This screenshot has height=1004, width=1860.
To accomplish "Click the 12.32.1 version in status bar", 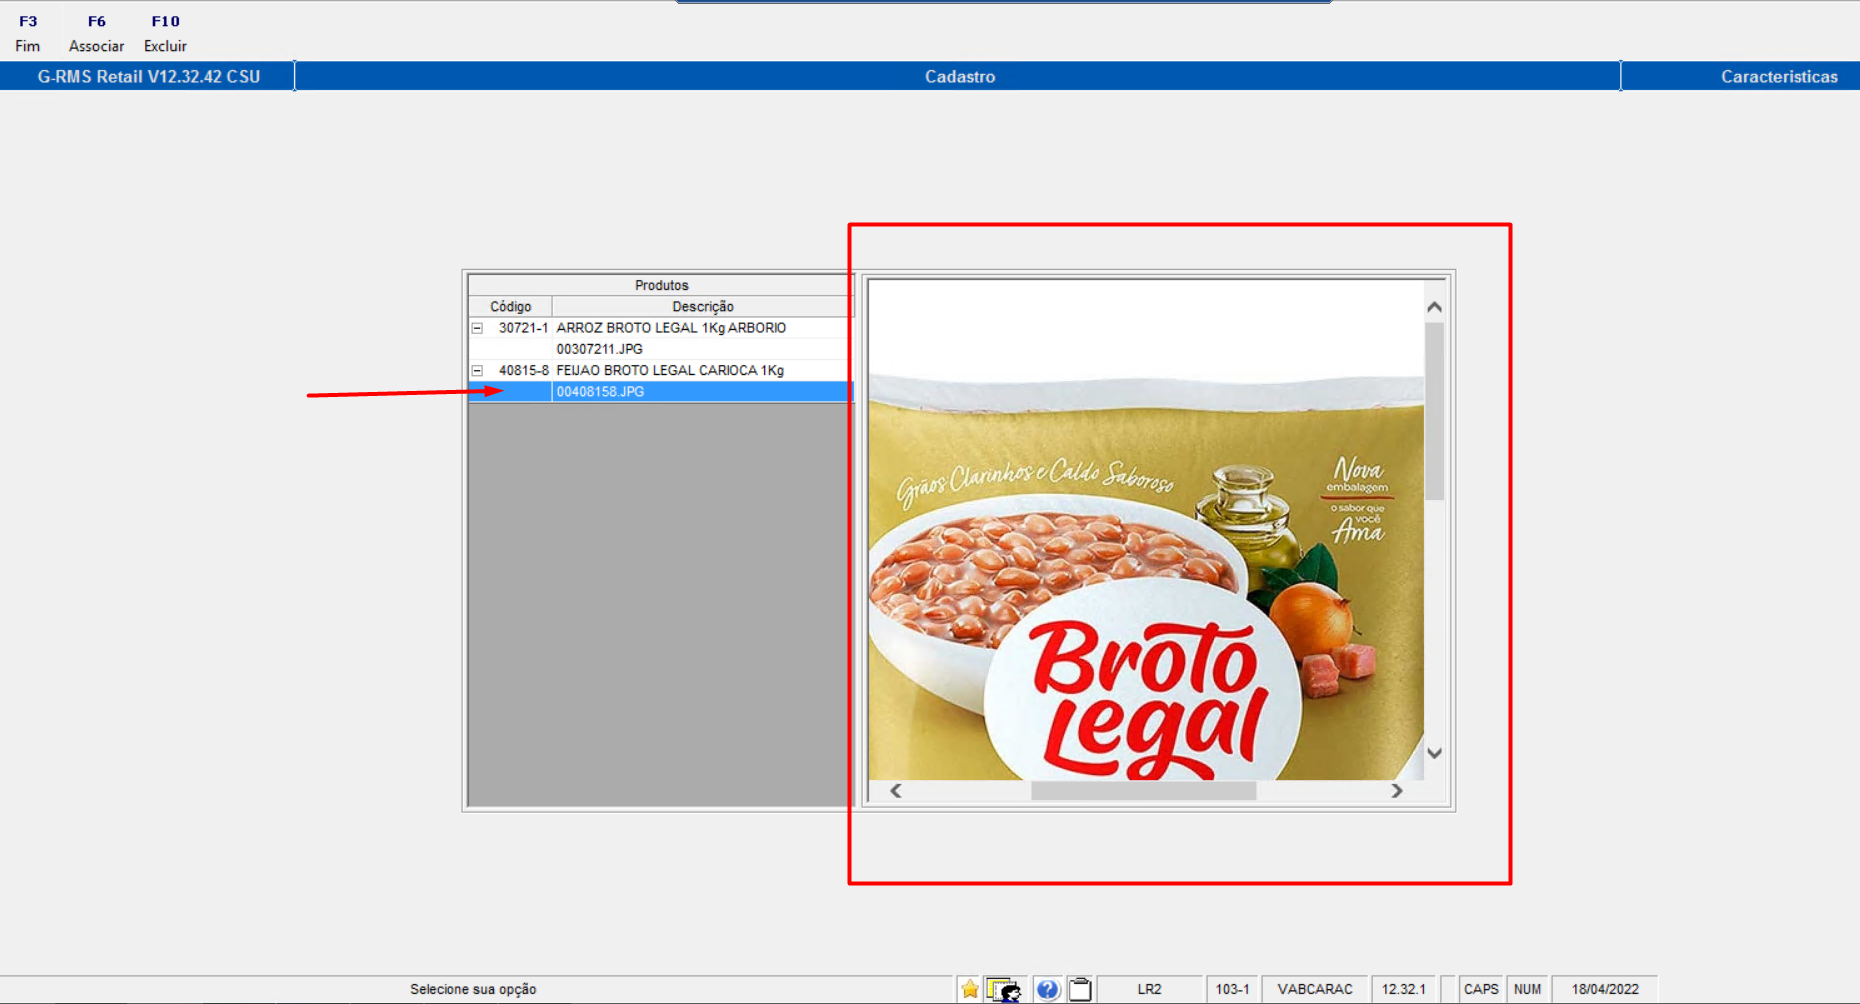I will coord(1403,989).
